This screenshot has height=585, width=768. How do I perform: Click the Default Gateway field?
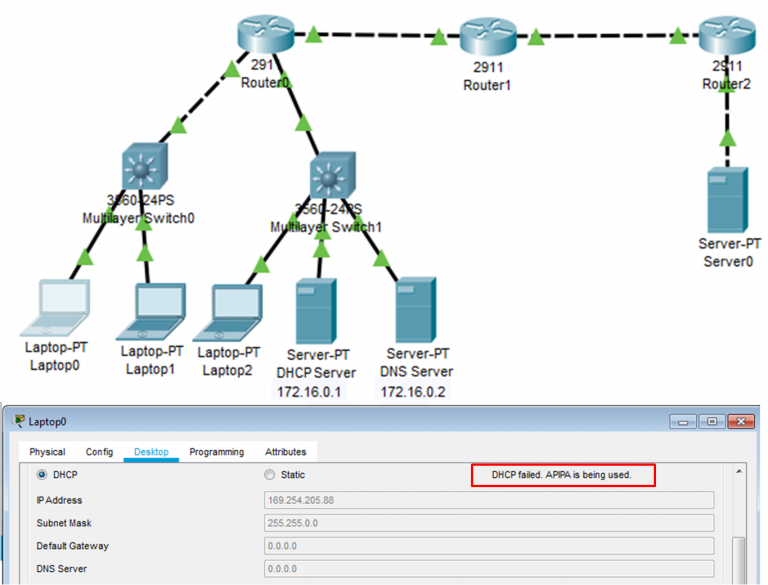(489, 546)
